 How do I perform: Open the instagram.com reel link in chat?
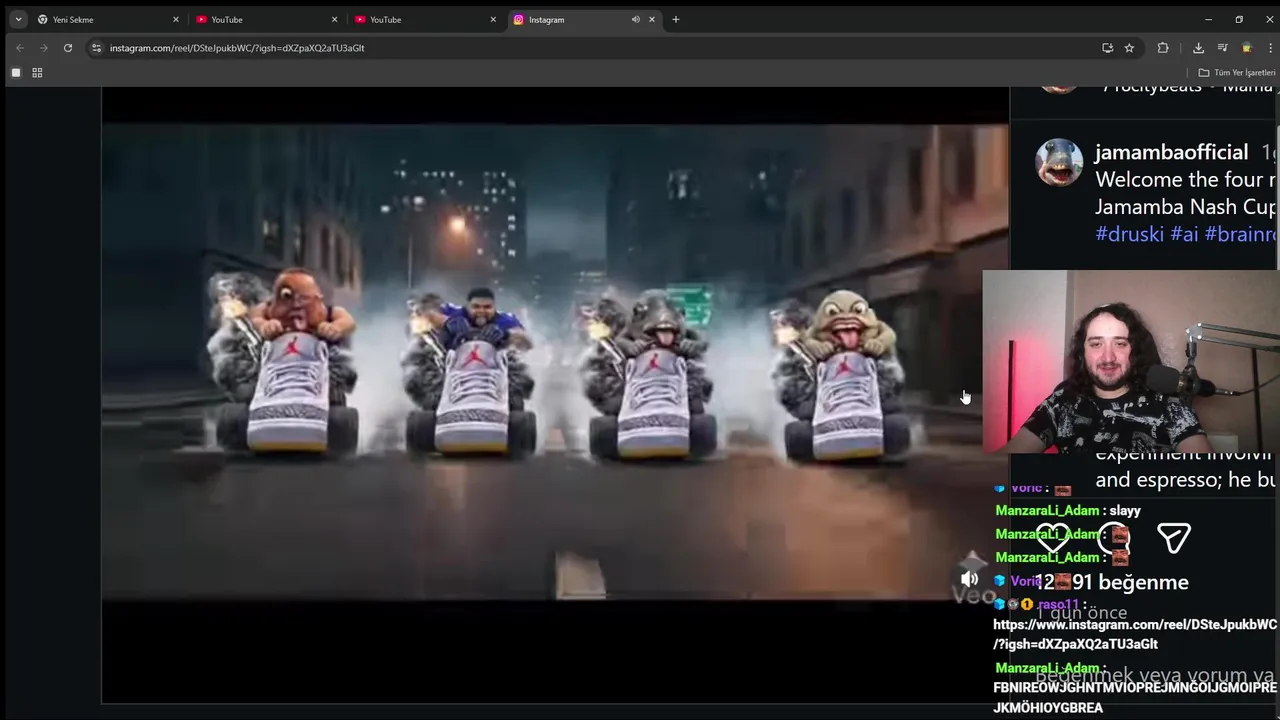click(1135, 634)
